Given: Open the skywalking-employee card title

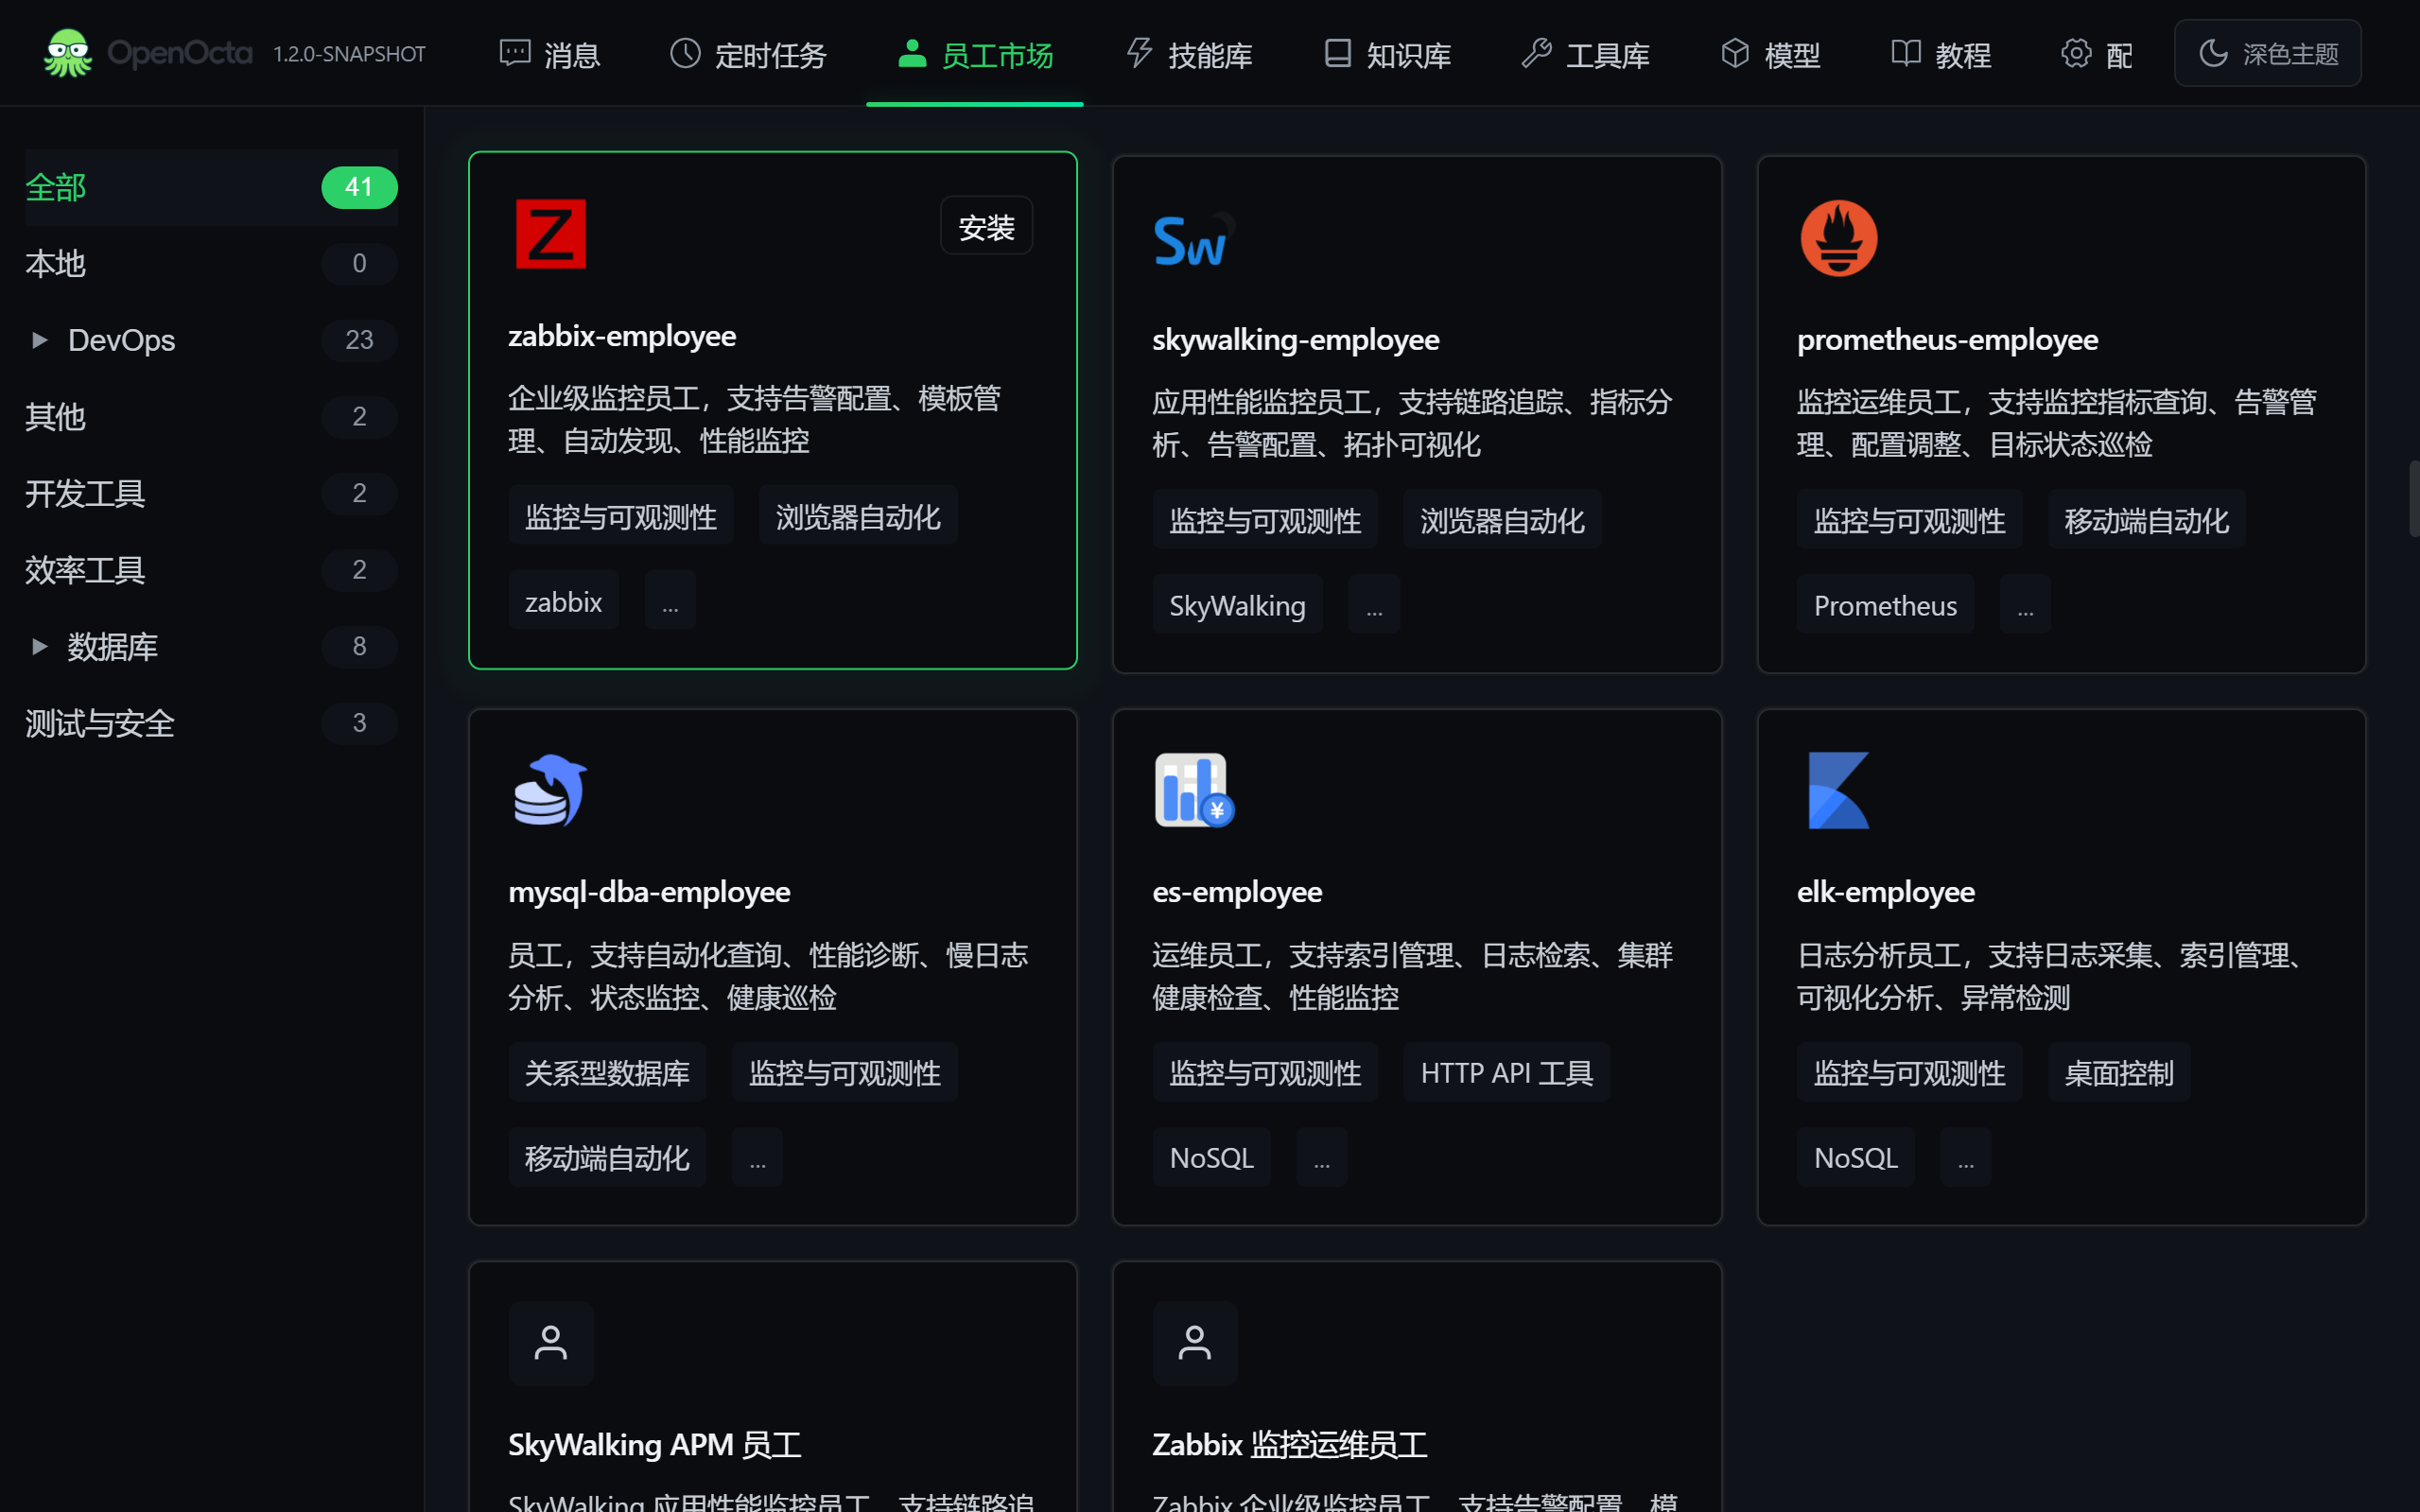Looking at the screenshot, I should pyautogui.click(x=1295, y=340).
